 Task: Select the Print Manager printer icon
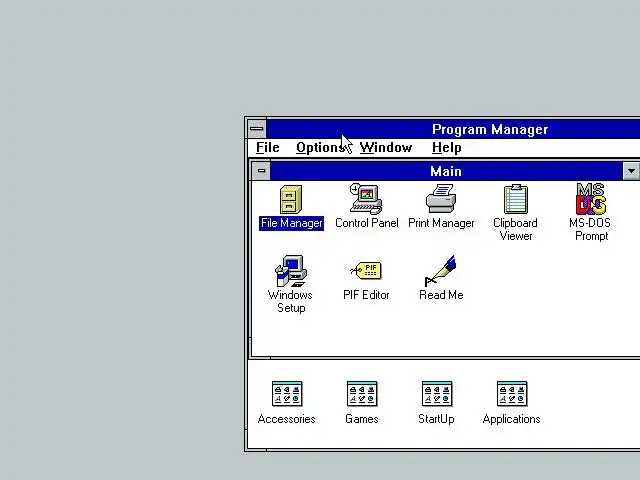click(441, 198)
